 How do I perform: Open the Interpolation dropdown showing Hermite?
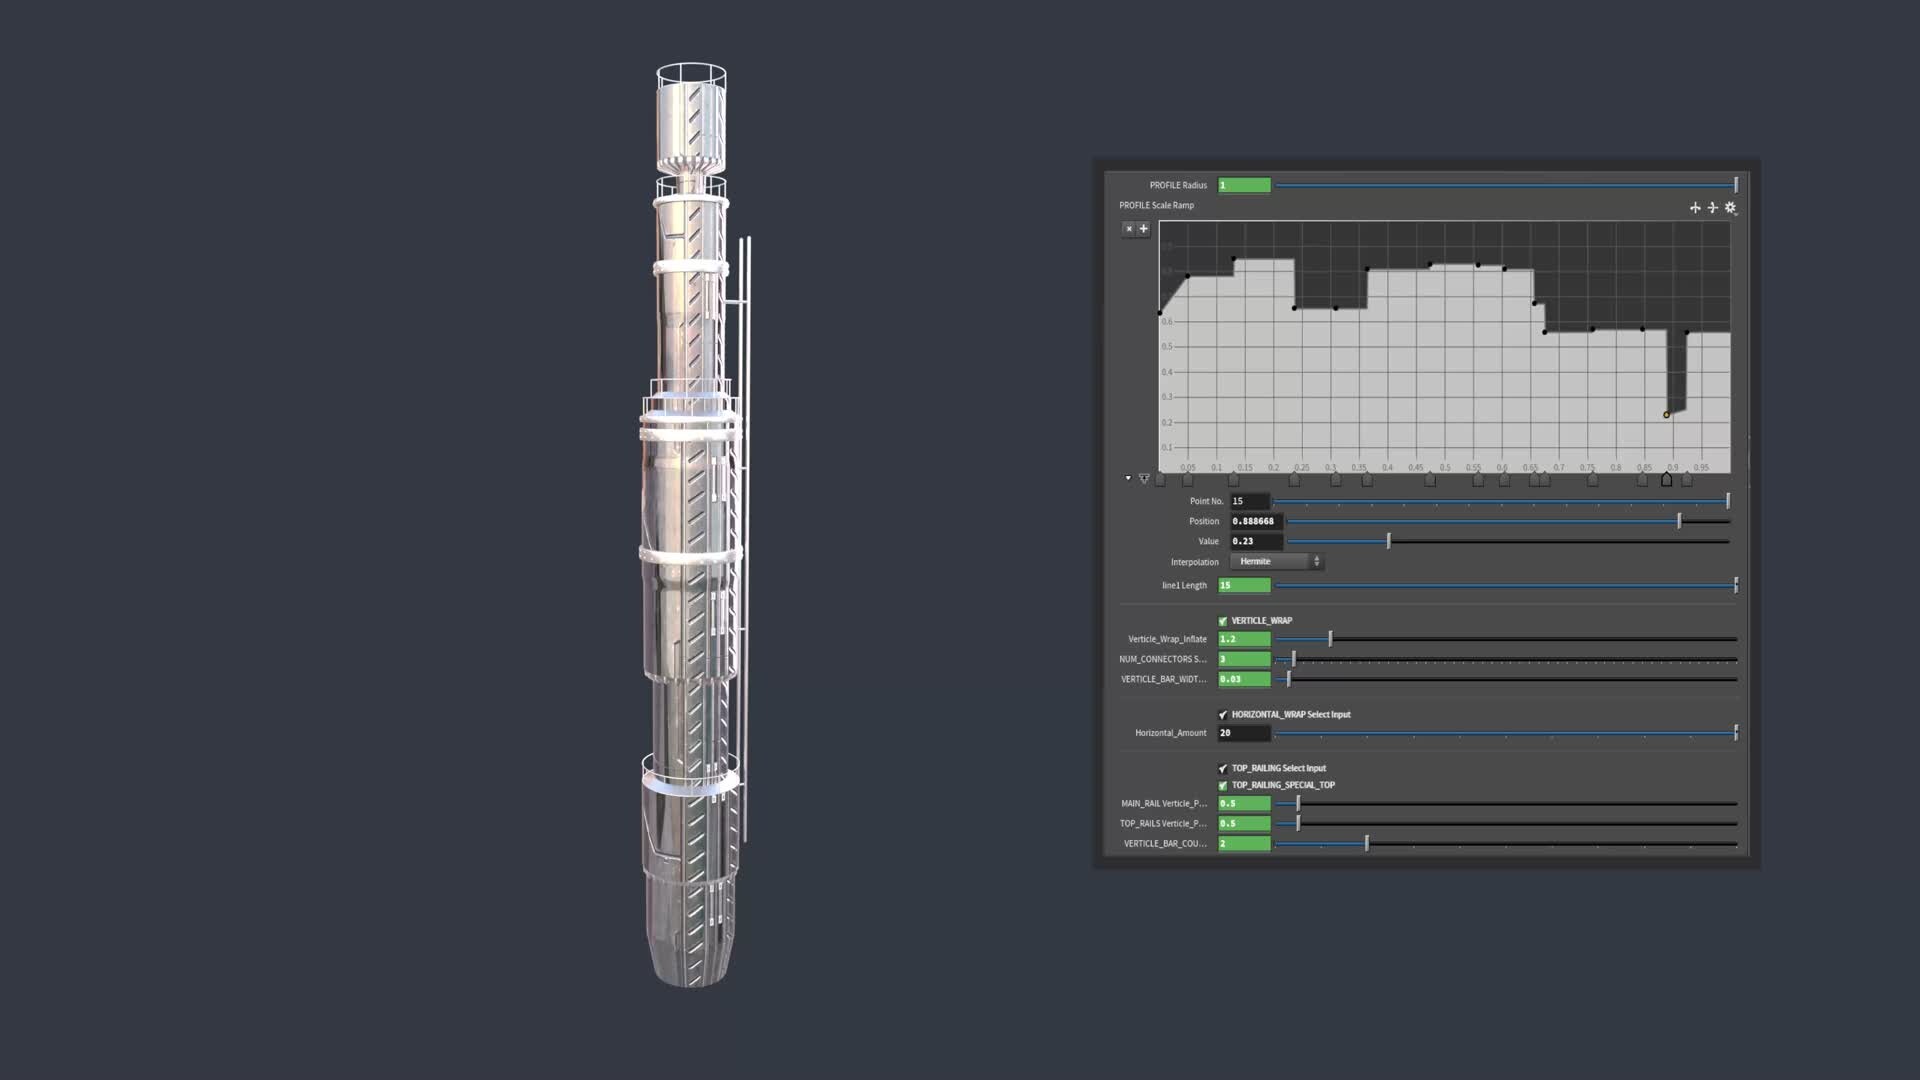(x=1272, y=561)
